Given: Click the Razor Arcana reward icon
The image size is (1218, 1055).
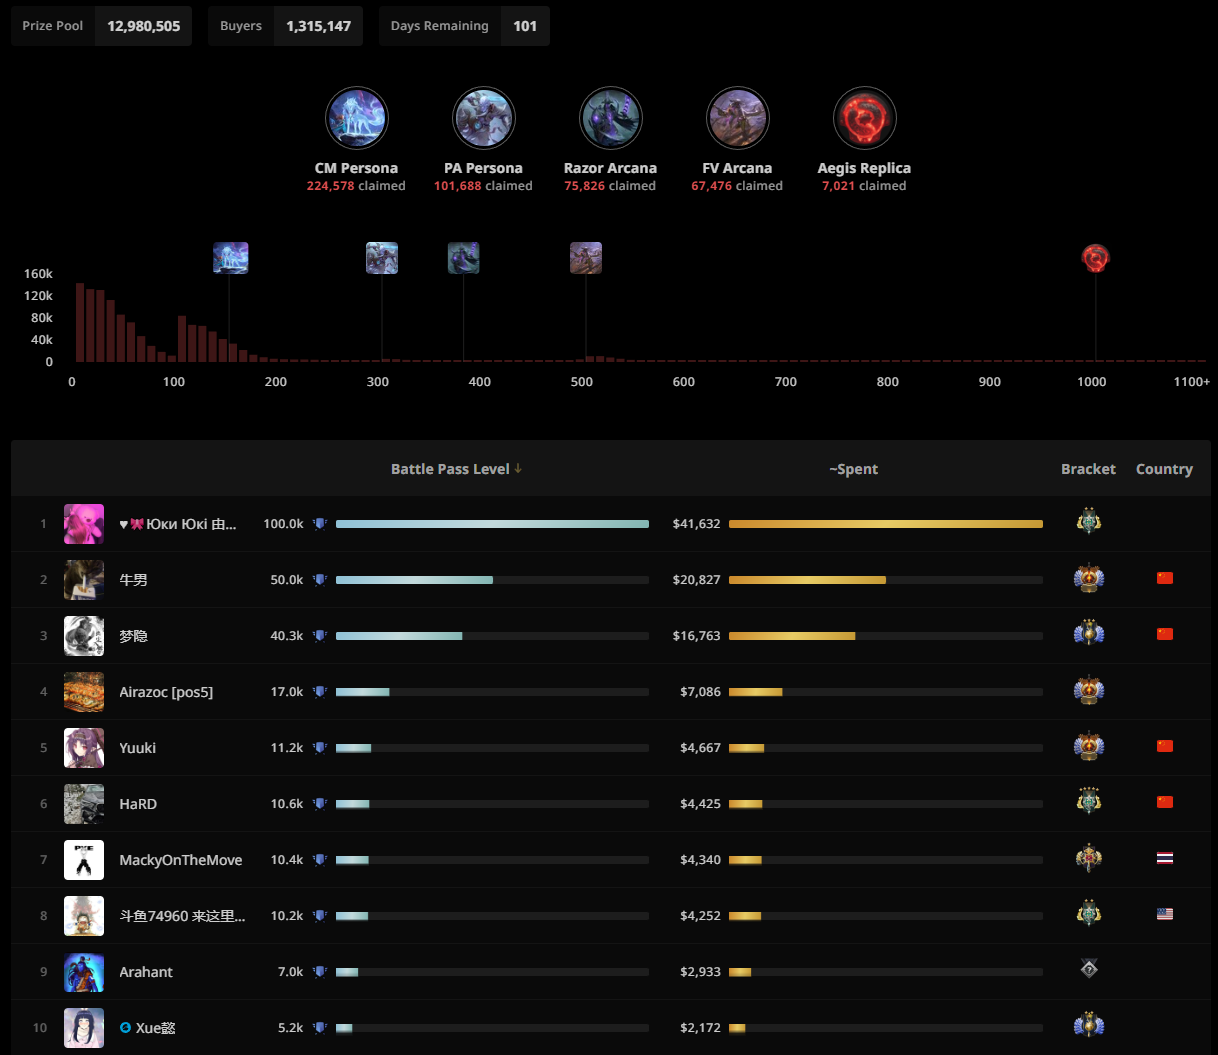Looking at the screenshot, I should click(x=610, y=118).
